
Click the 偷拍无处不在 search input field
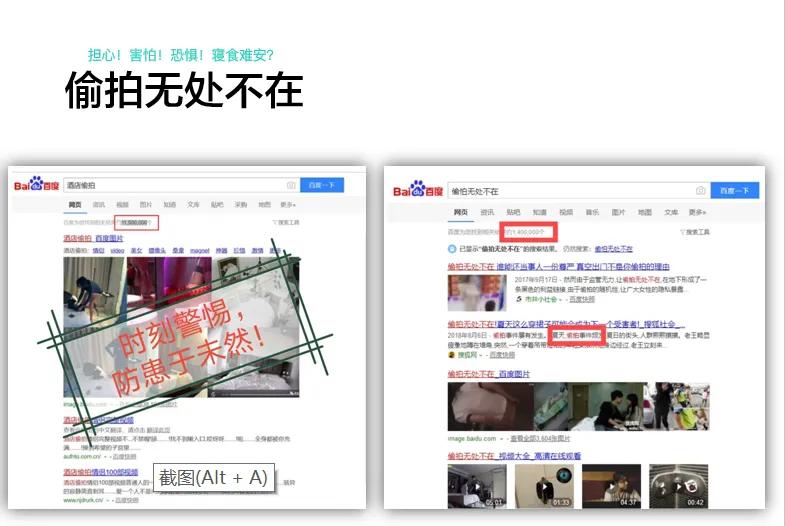pos(579,191)
